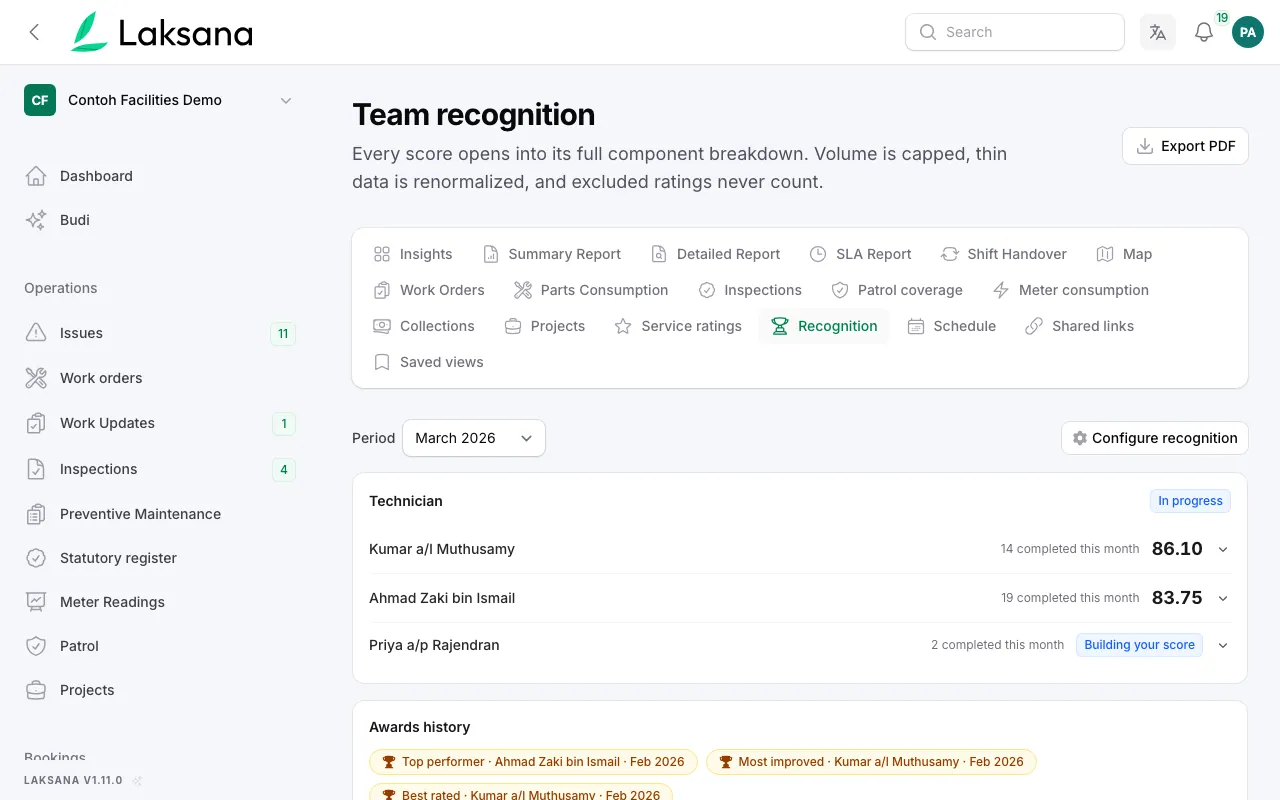The image size is (1280, 800).
Task: Click the Projects briefcase icon in sidebar
Action: 36,690
